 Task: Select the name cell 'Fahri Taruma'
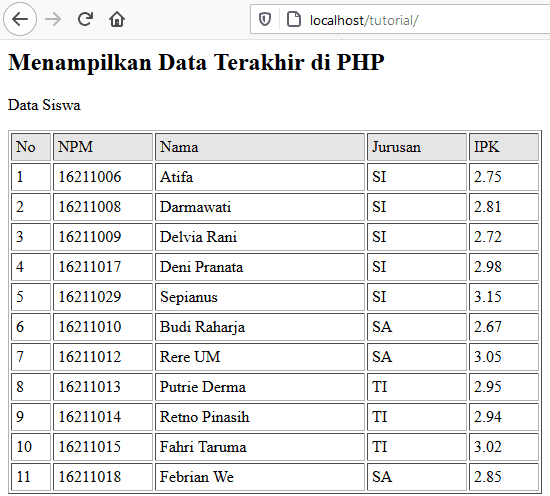(260, 447)
